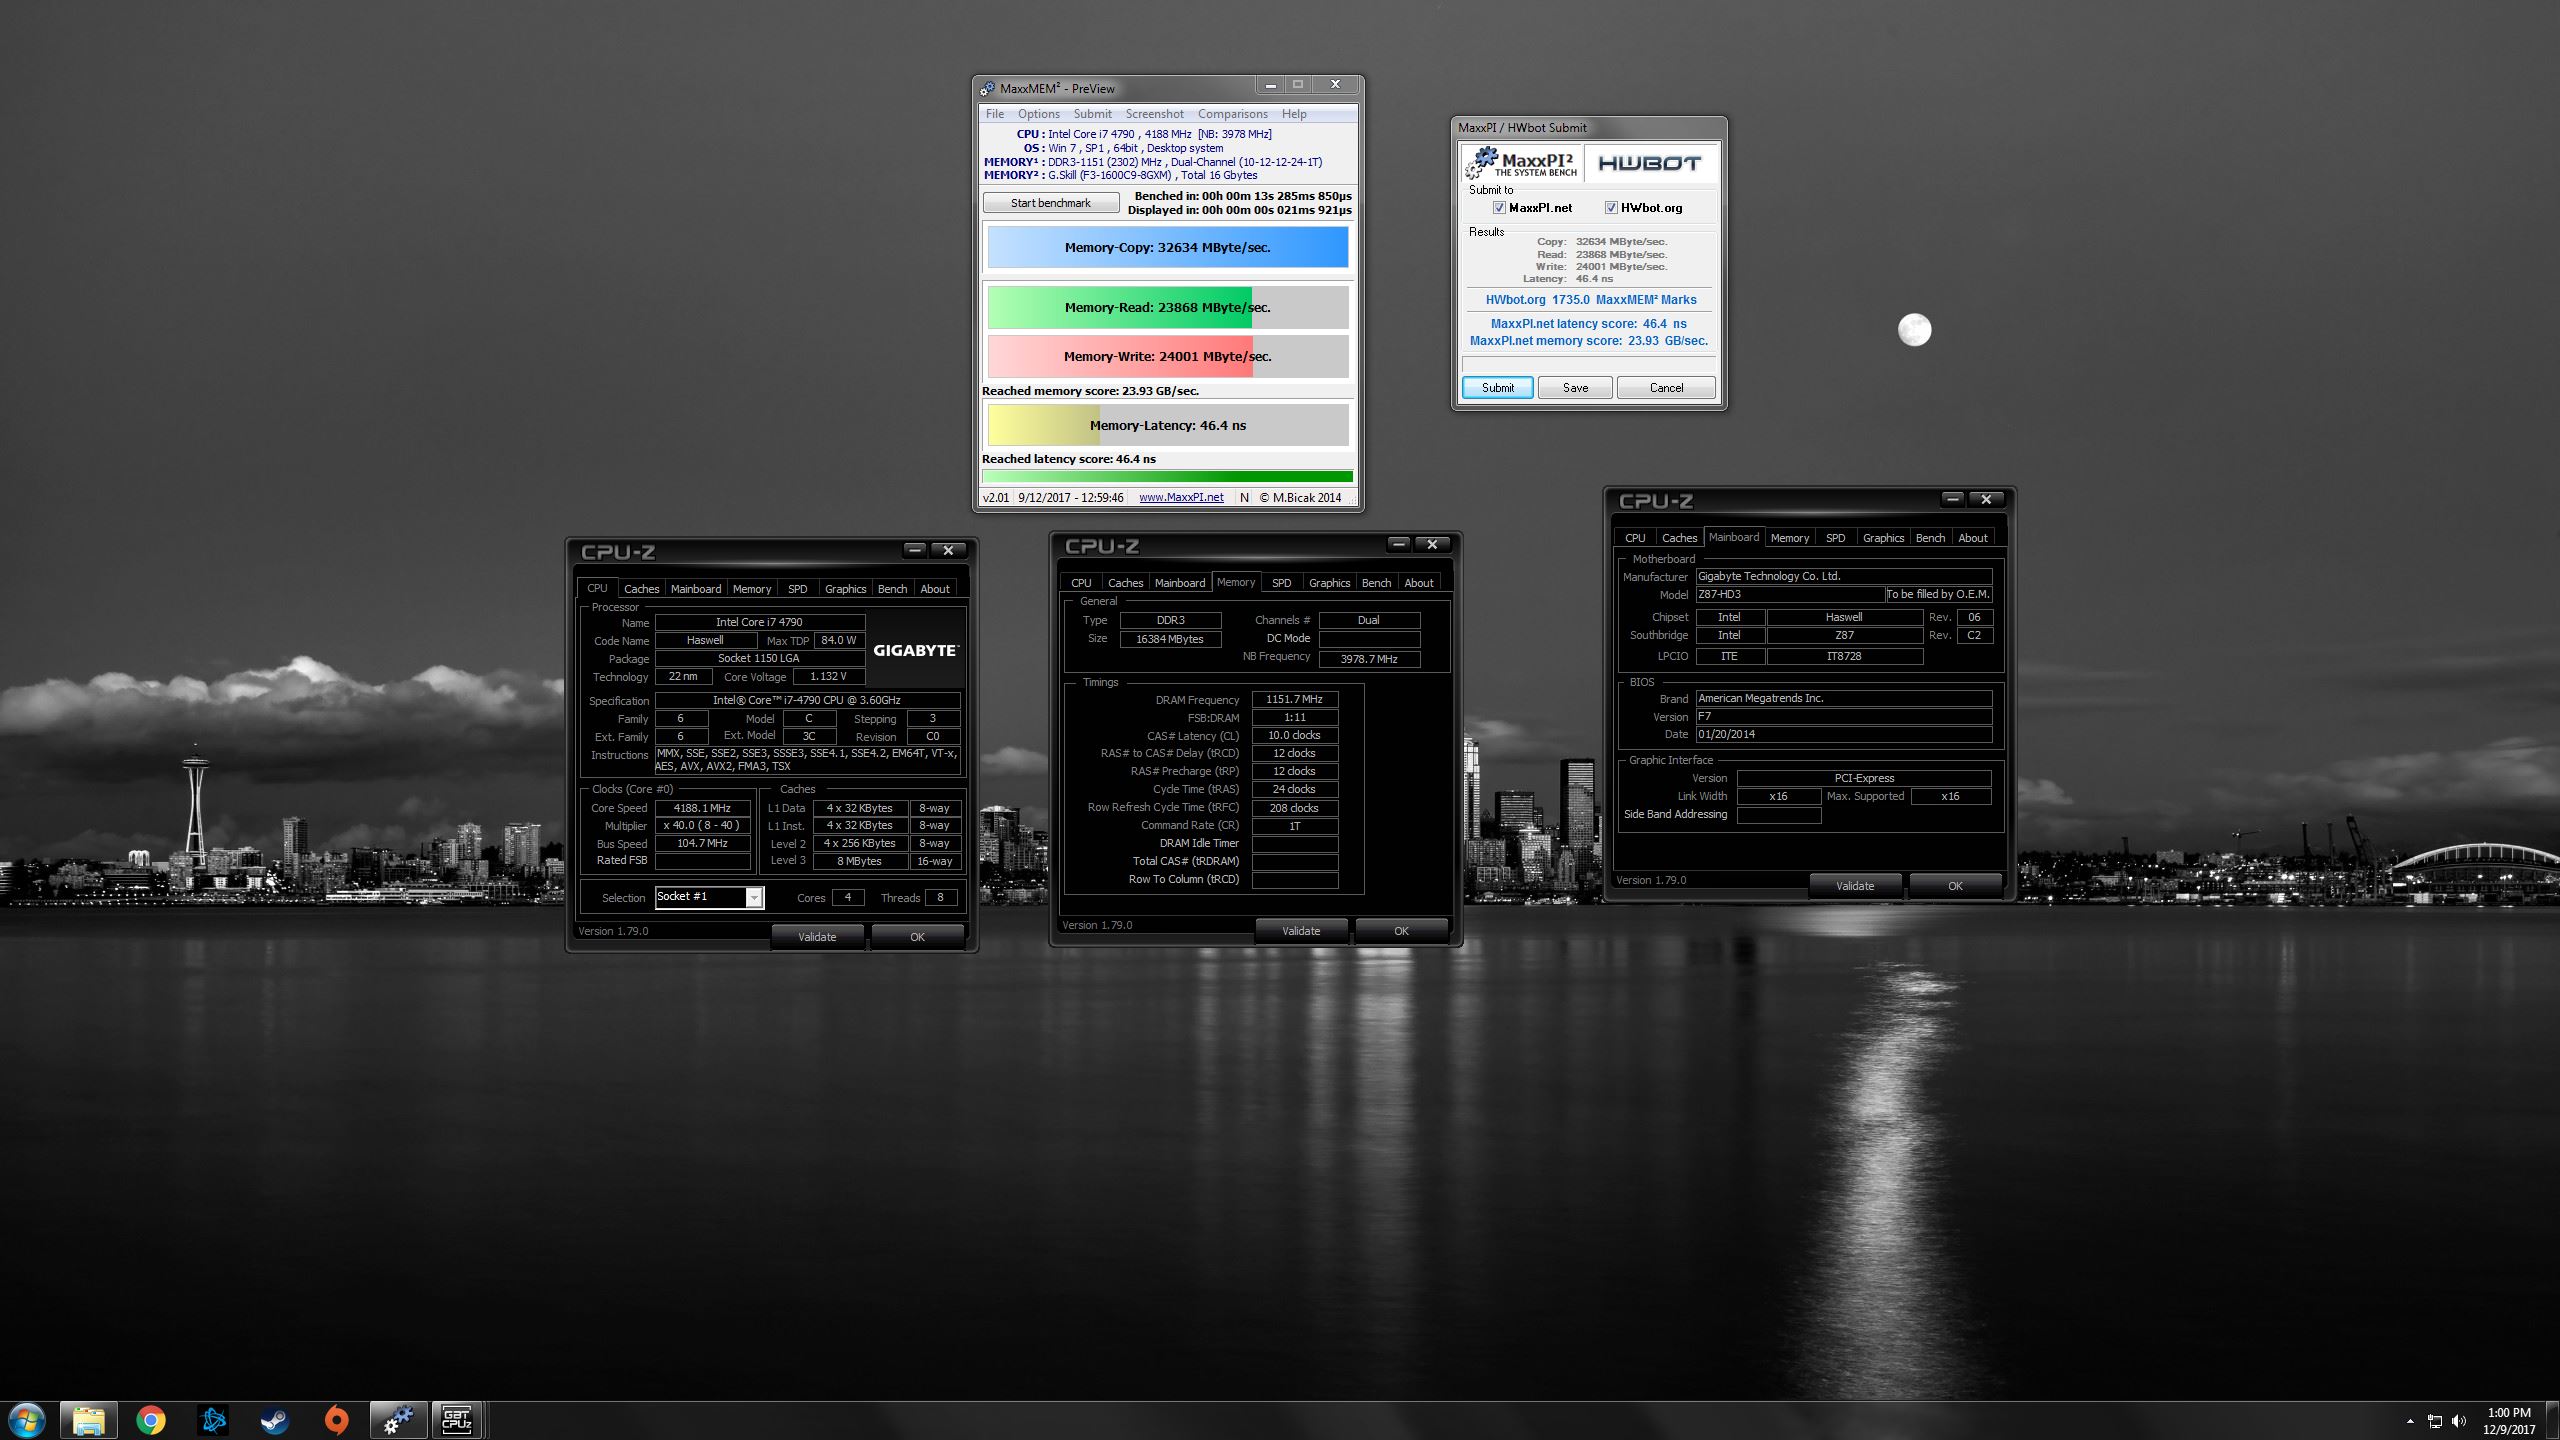Click Memory-Write result bar
This screenshot has width=2560, height=1440.
[x=1167, y=356]
